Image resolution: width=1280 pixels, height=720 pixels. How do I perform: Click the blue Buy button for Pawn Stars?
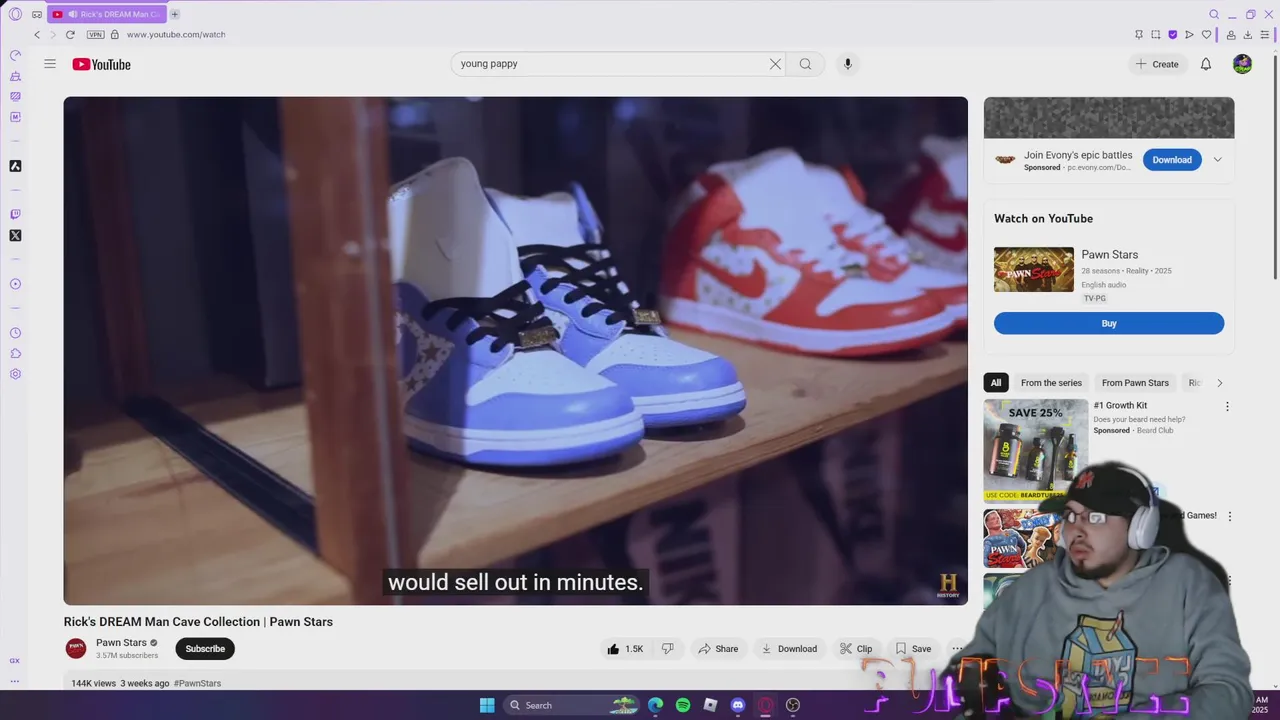(x=1109, y=323)
